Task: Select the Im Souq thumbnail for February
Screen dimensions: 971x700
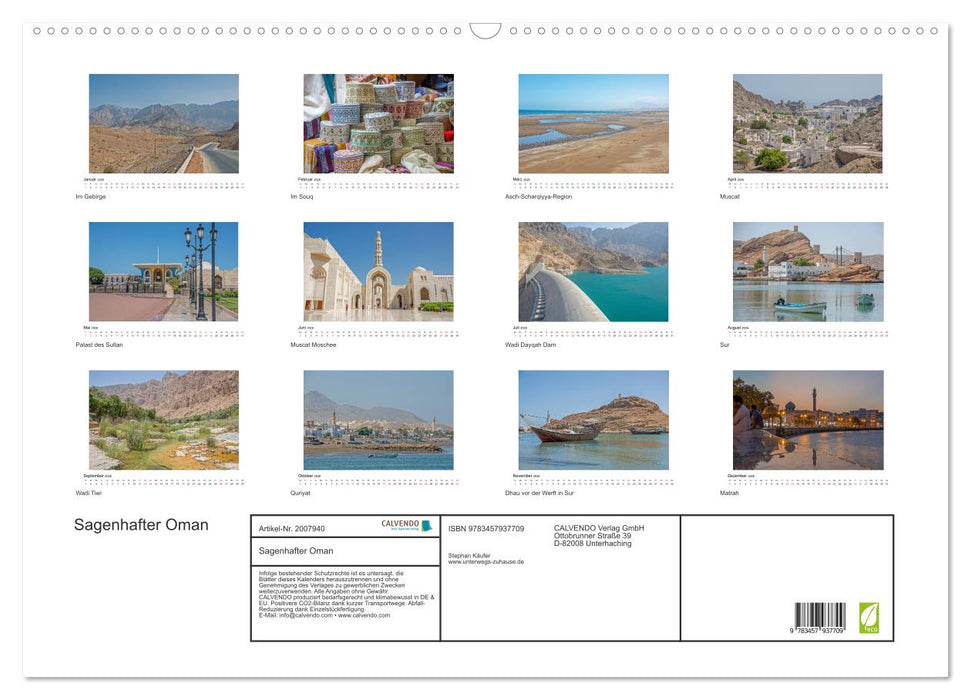Action: pyautogui.click(x=377, y=122)
